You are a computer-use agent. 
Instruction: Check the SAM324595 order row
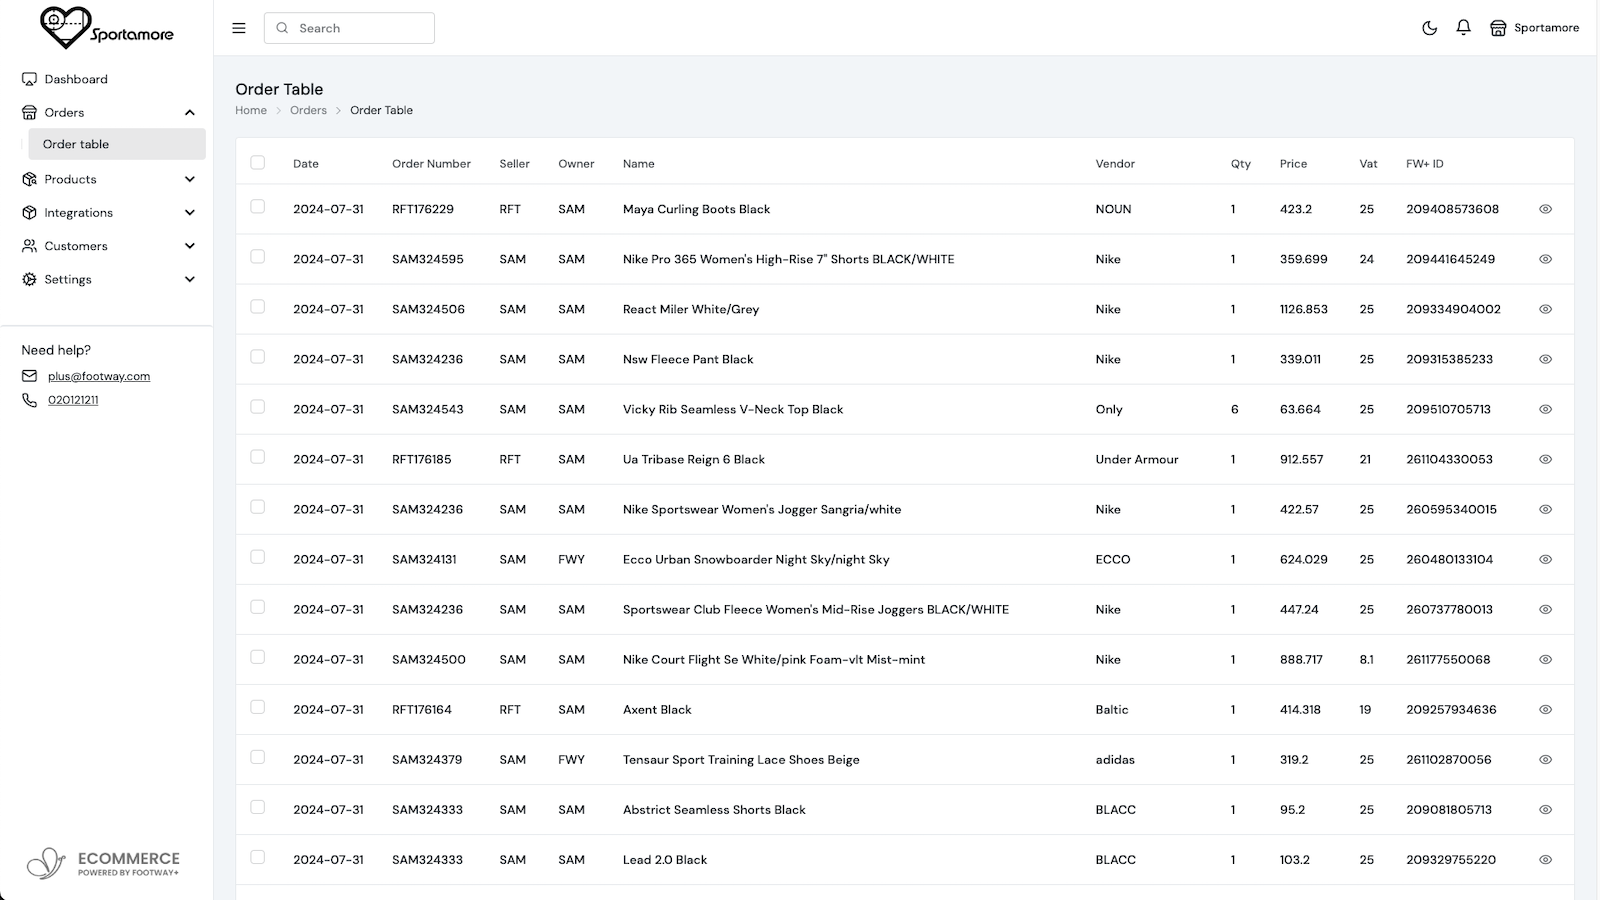tap(258, 257)
